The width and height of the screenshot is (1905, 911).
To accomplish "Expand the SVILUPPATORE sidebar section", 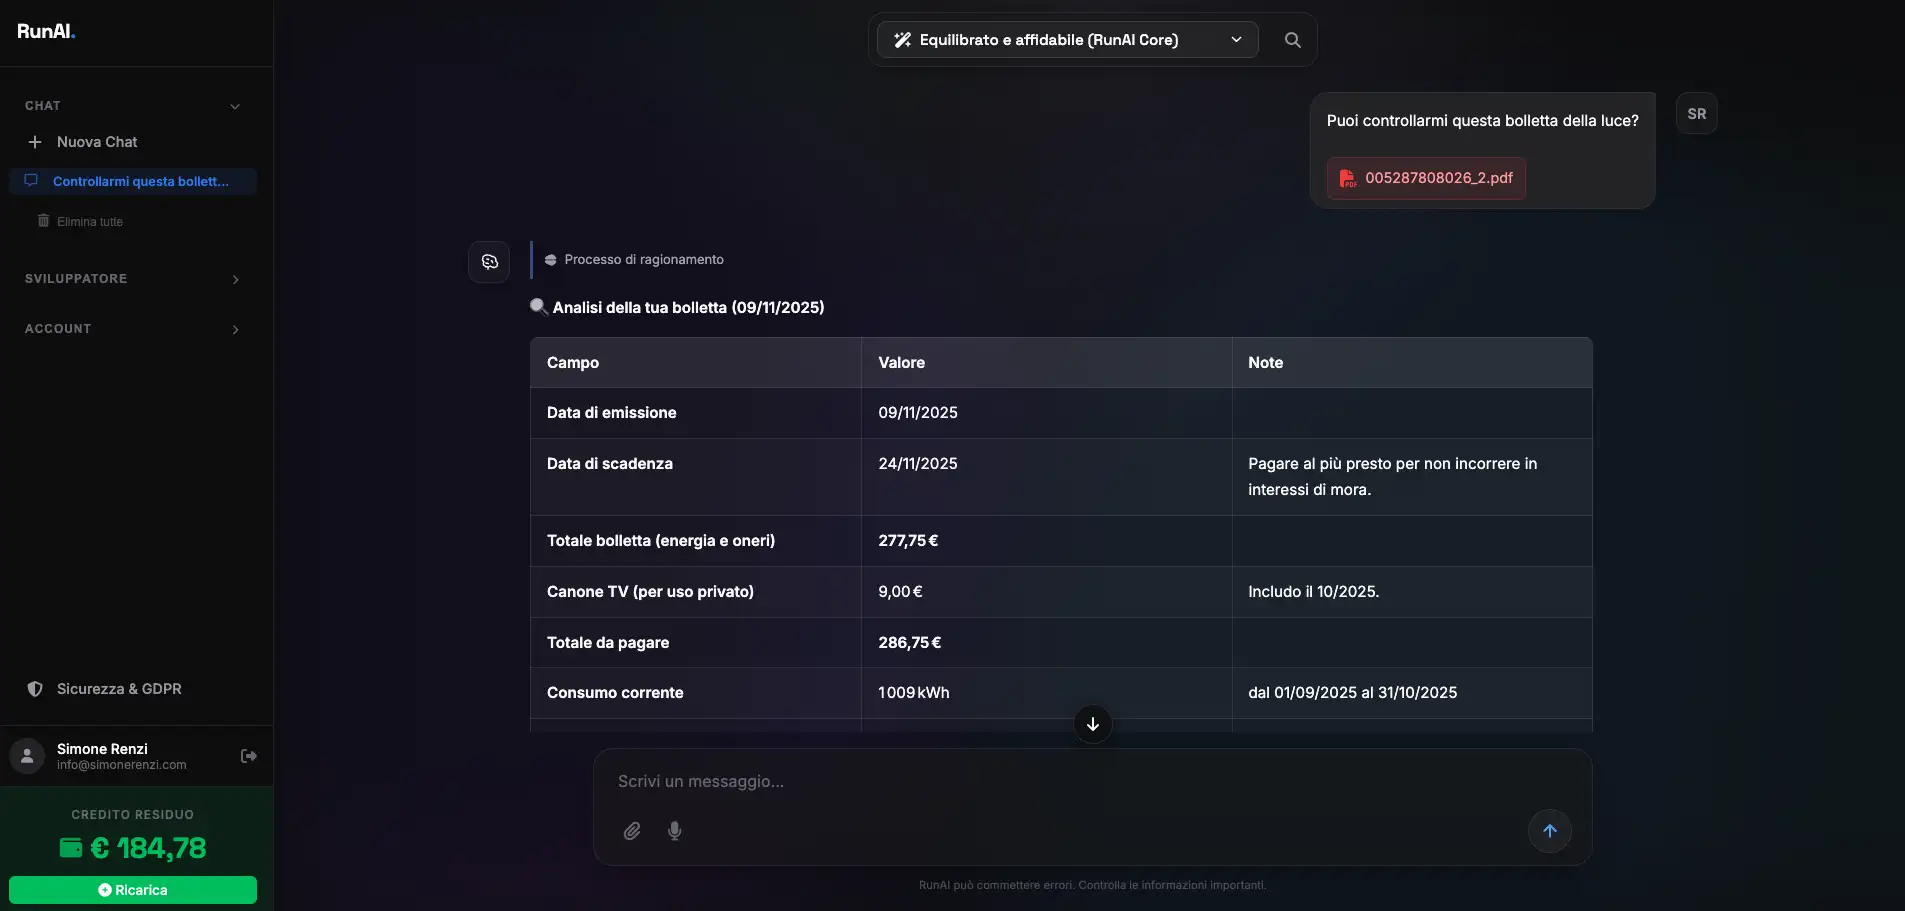I will coord(235,279).
